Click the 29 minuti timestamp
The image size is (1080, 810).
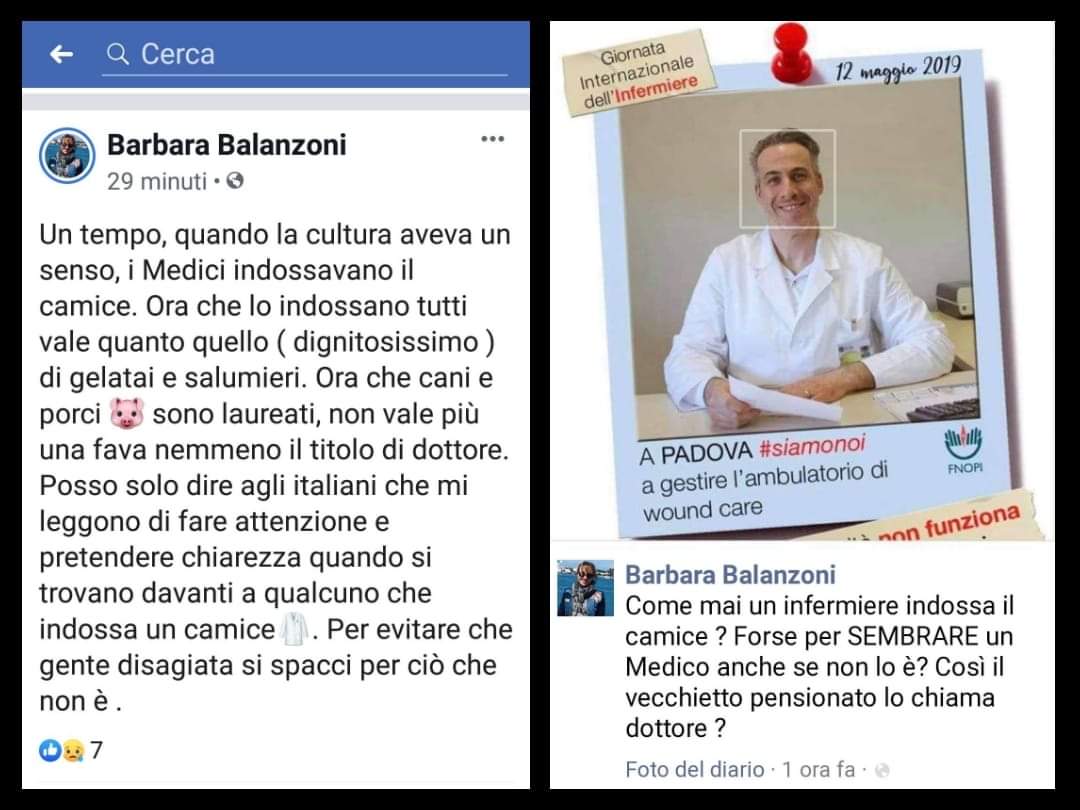pyautogui.click(x=157, y=181)
